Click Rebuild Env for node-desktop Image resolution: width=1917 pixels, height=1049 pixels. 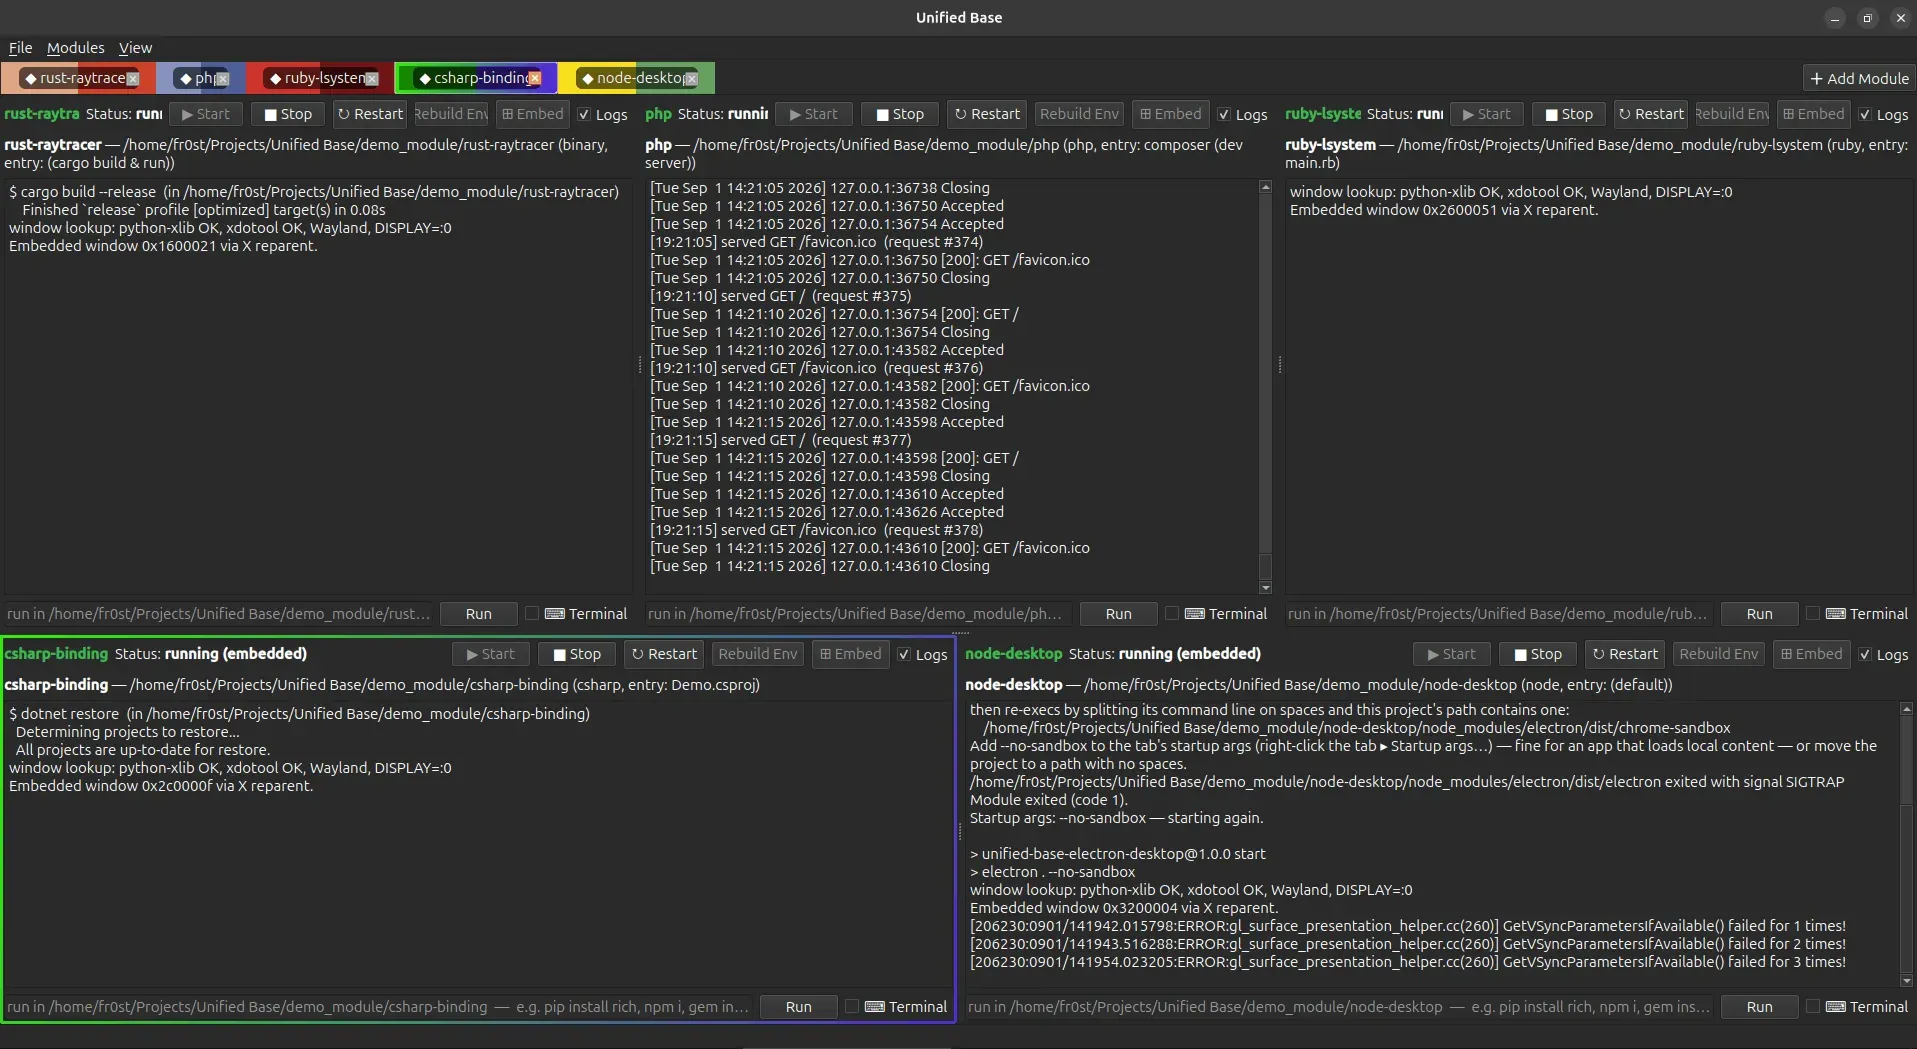pyautogui.click(x=1719, y=654)
